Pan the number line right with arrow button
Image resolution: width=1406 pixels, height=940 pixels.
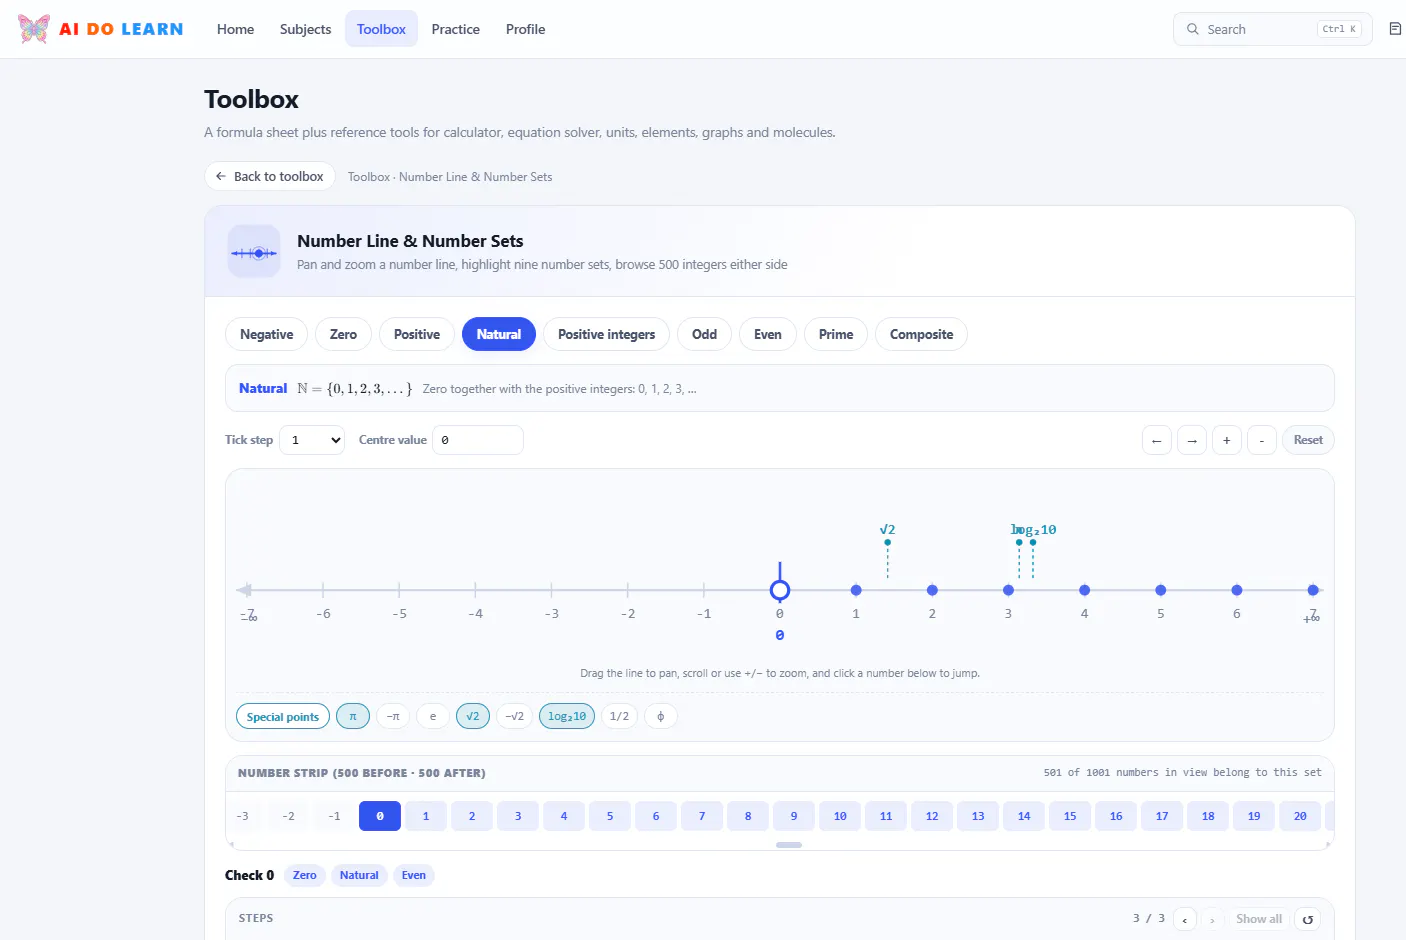click(1192, 440)
